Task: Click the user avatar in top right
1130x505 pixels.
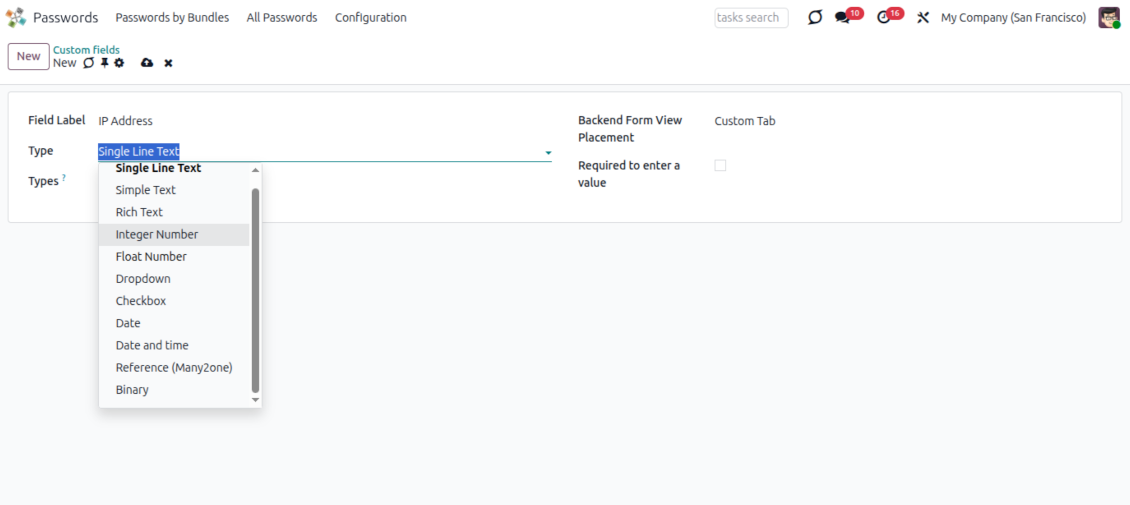Action: (1108, 18)
